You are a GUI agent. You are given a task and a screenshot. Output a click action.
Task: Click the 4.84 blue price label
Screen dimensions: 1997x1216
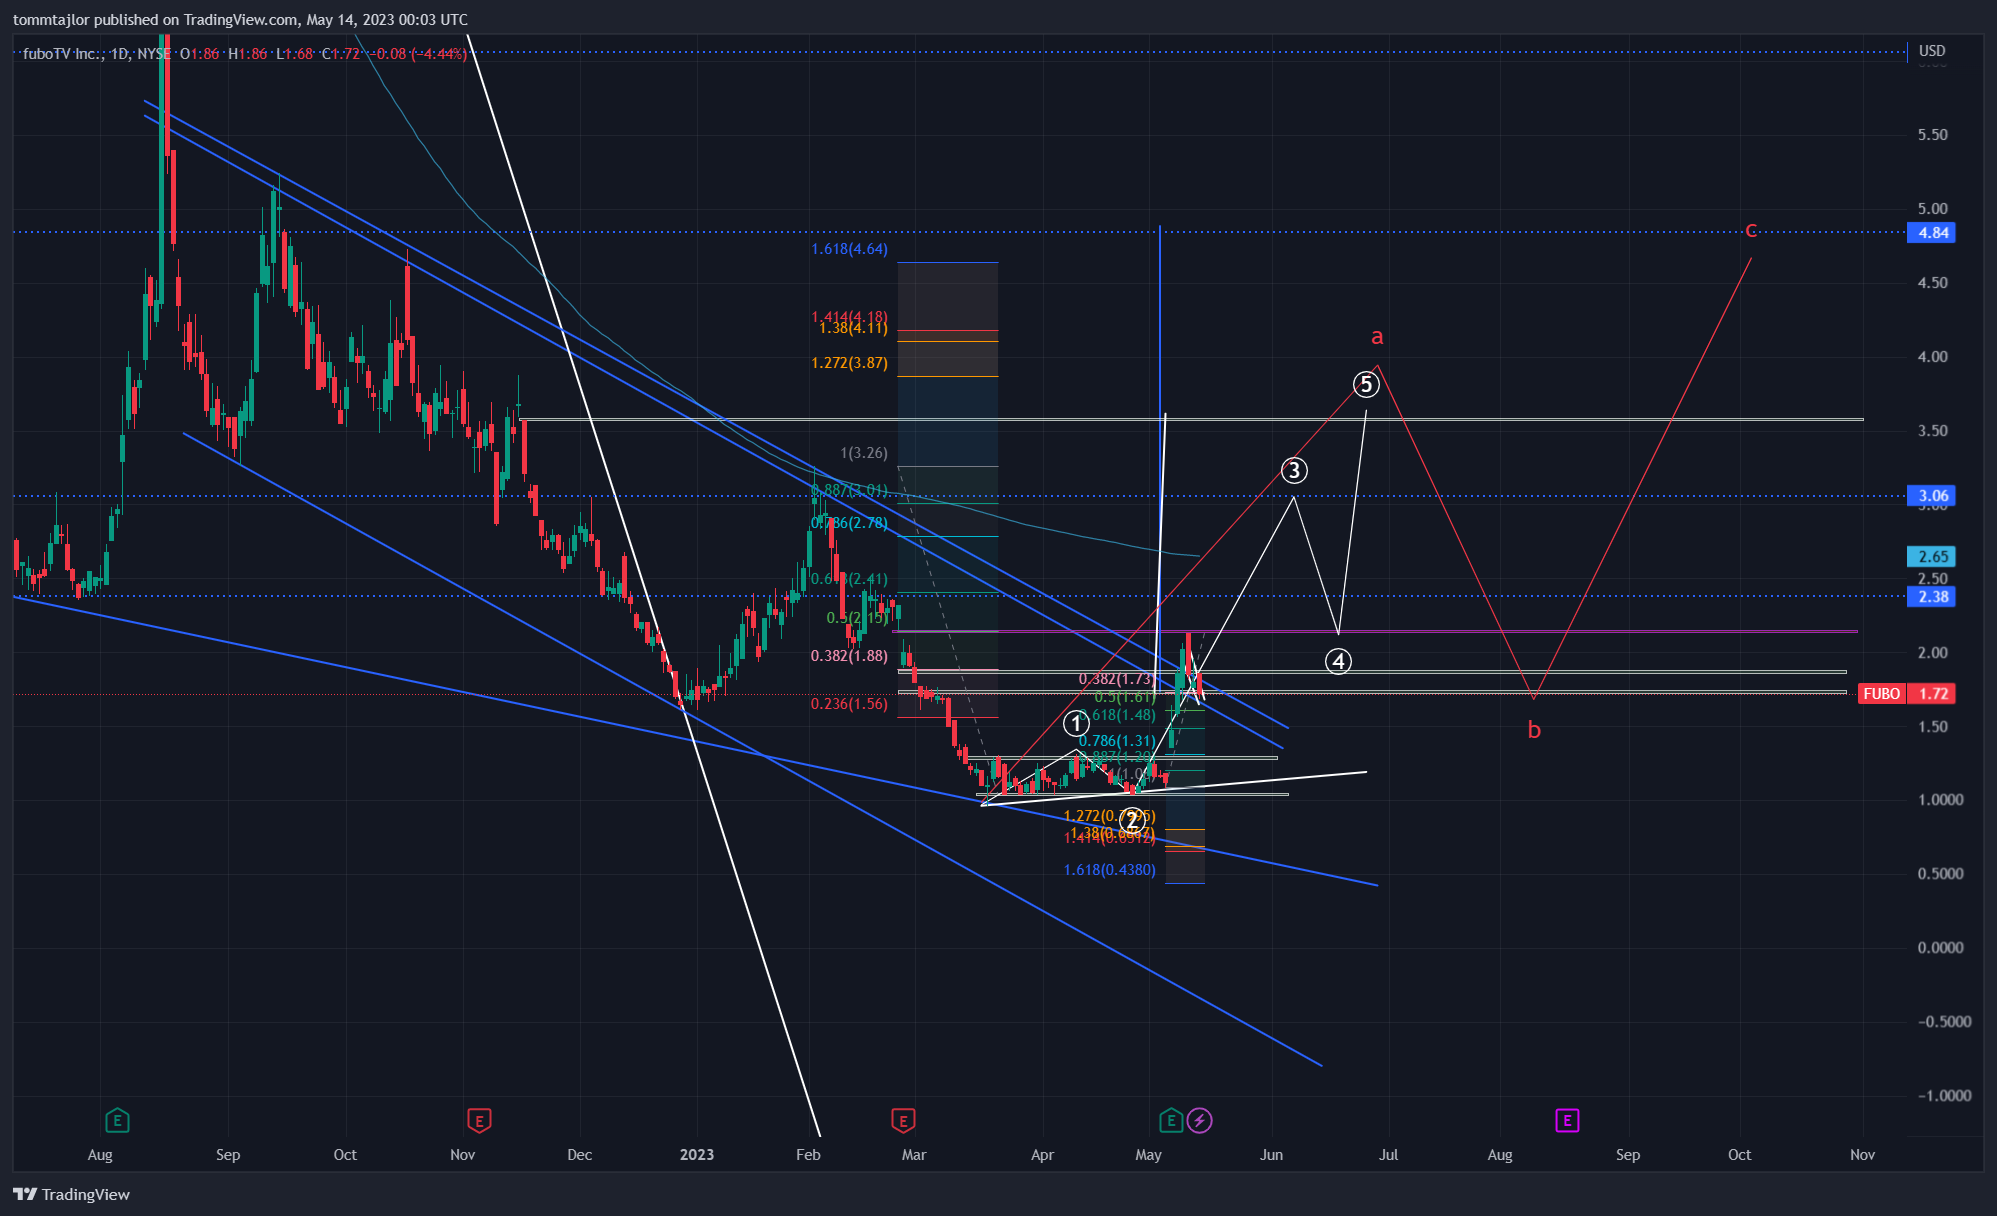[x=1932, y=233]
